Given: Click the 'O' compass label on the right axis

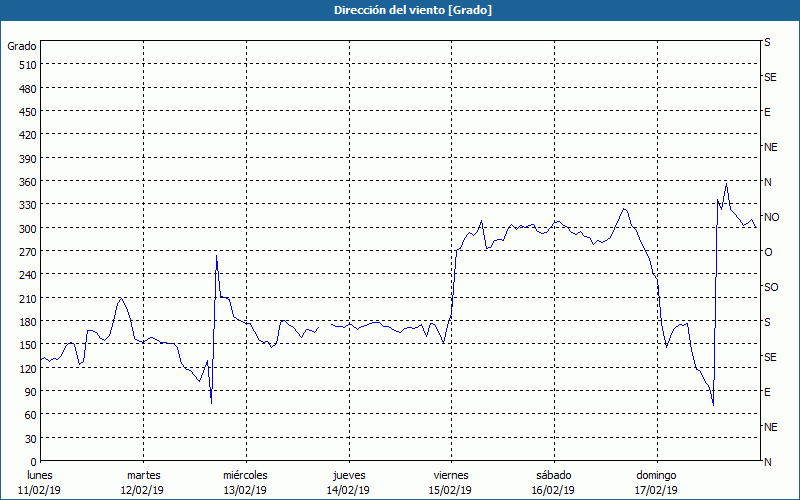Looking at the screenshot, I should coord(768,252).
